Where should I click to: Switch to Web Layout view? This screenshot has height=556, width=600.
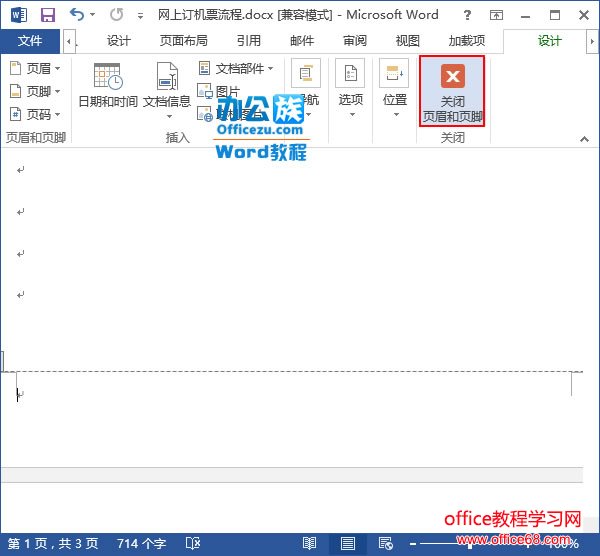click(x=385, y=543)
